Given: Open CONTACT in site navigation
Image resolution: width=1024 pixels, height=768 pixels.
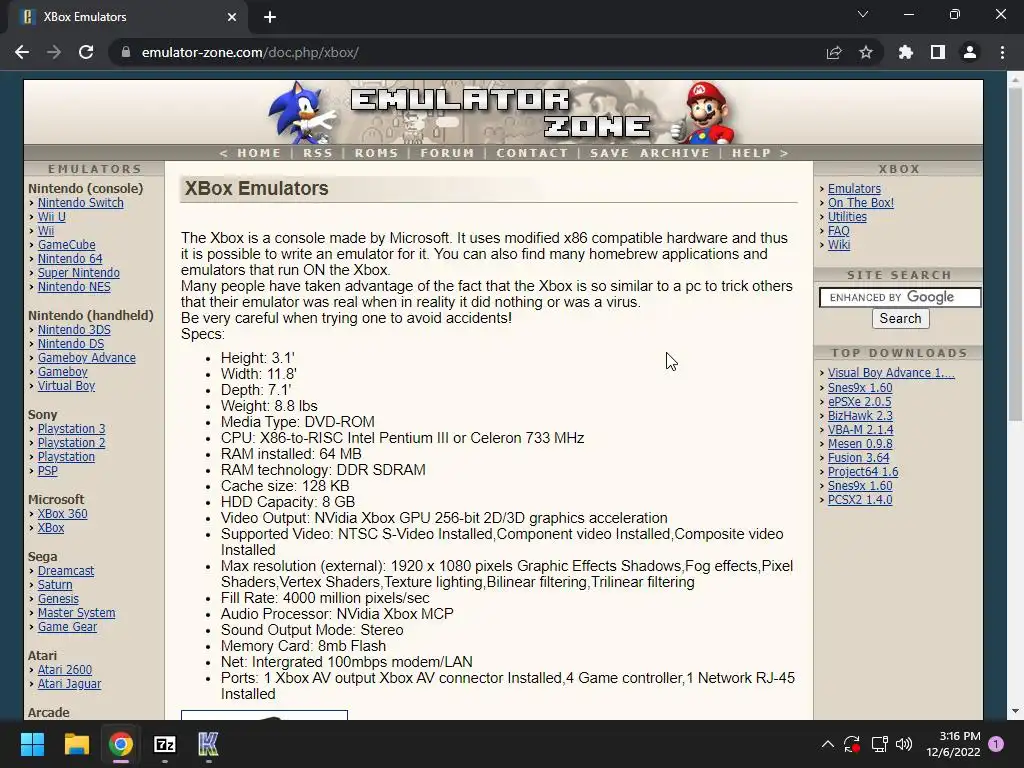Looking at the screenshot, I should pos(532,153).
